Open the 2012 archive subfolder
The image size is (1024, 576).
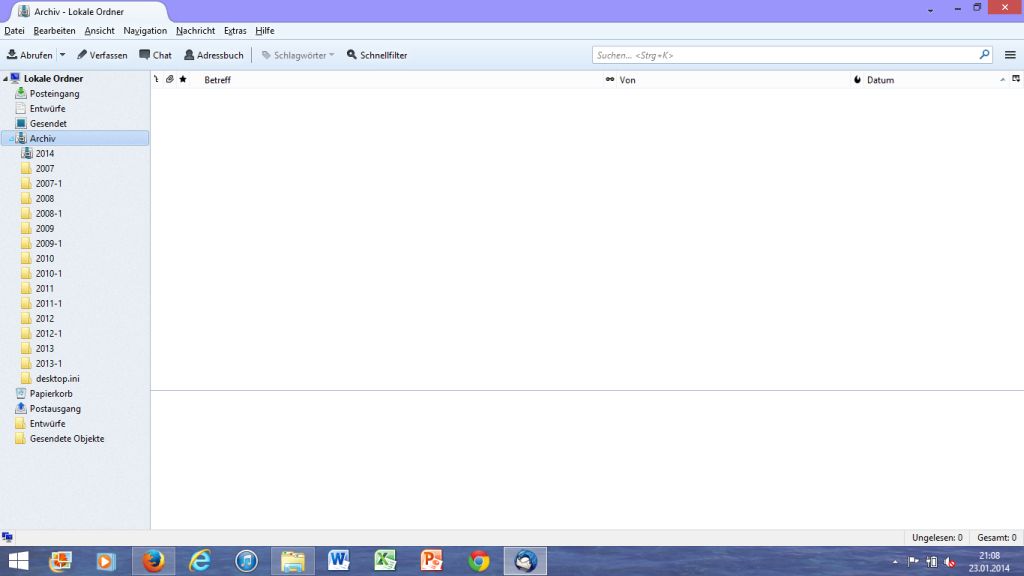44,319
